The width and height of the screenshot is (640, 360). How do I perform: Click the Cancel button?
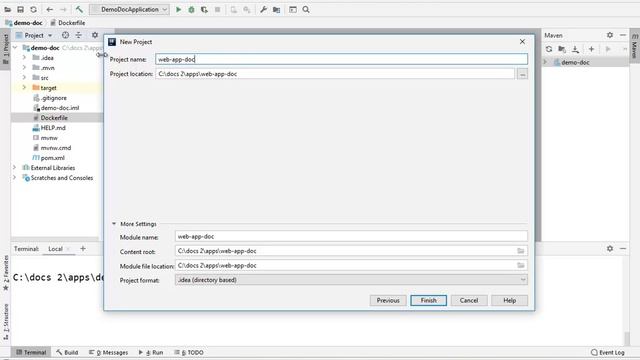point(469,300)
